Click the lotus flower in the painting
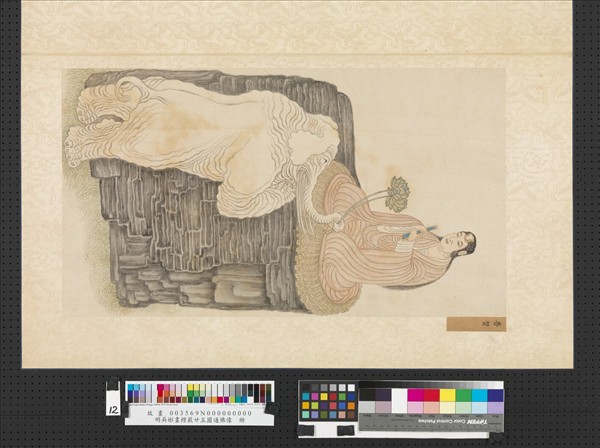Viewport: 600px width, 448px height. (396, 194)
